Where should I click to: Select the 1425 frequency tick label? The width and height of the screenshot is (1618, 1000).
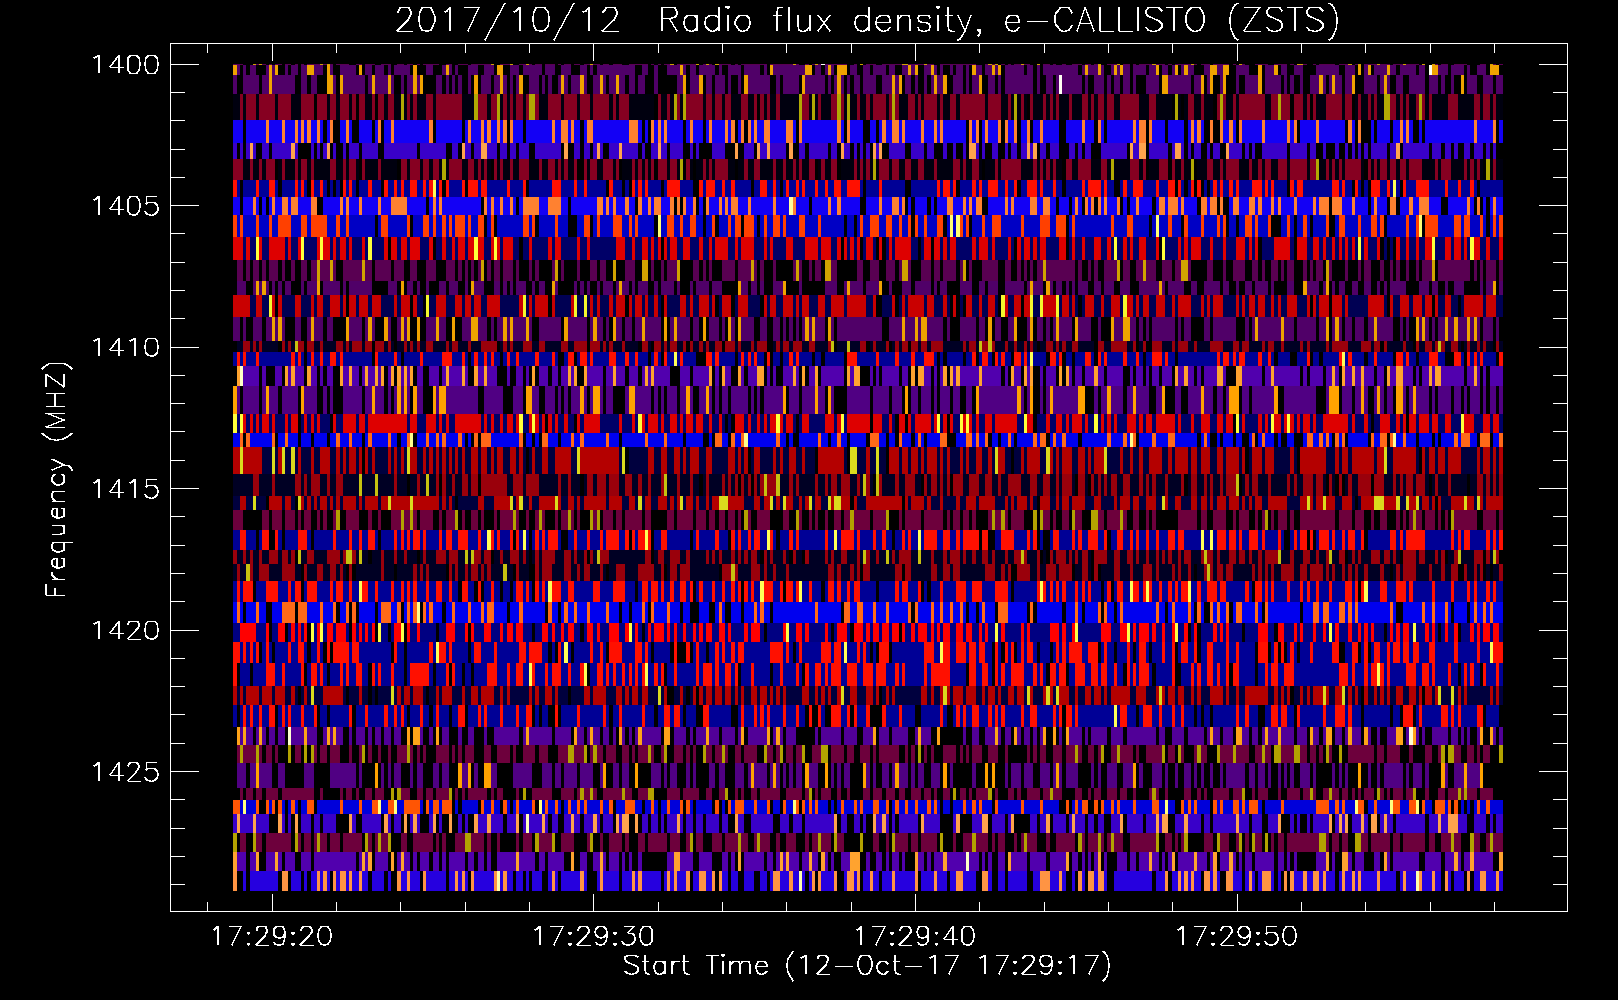[126, 772]
